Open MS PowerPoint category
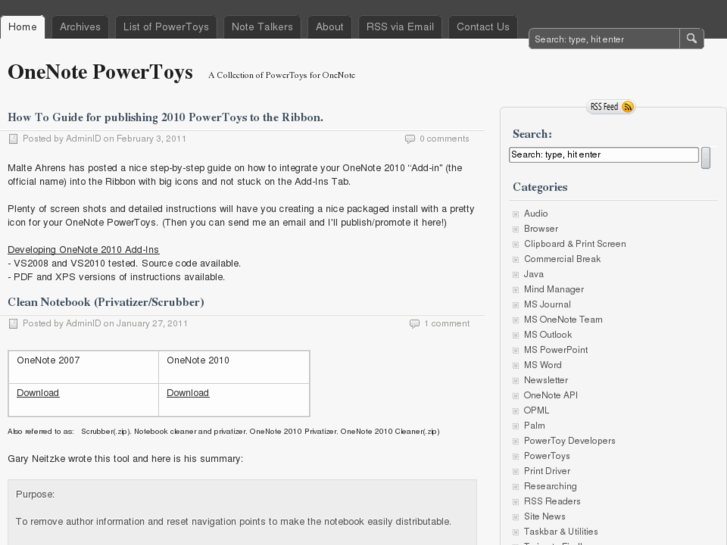This screenshot has width=727, height=545. pyautogui.click(x=555, y=350)
